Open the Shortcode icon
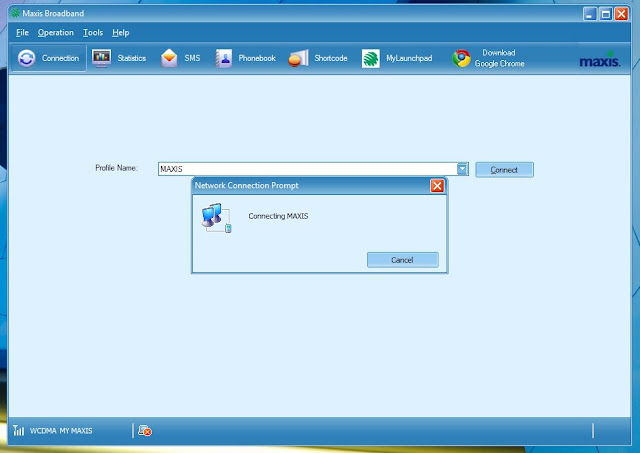The width and height of the screenshot is (640, 453). pos(298,58)
